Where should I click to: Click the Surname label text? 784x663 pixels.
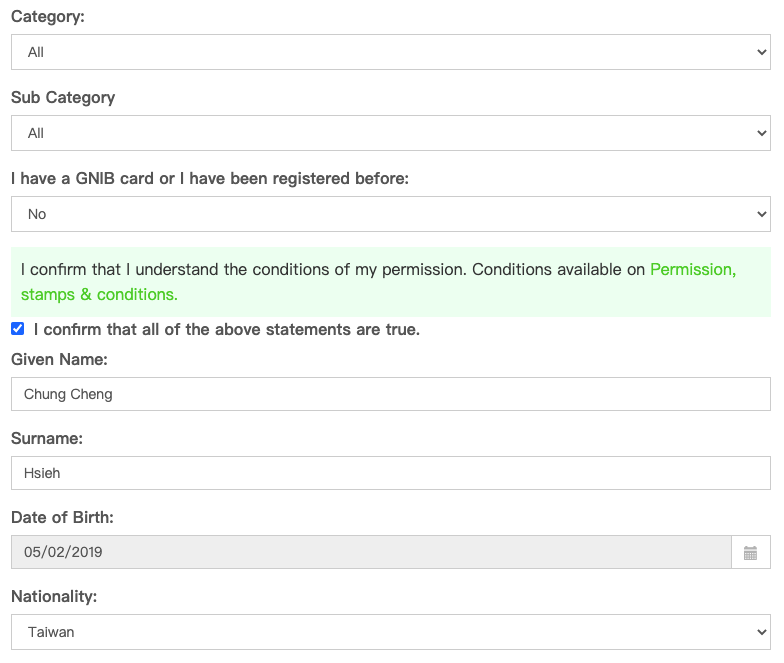47,438
